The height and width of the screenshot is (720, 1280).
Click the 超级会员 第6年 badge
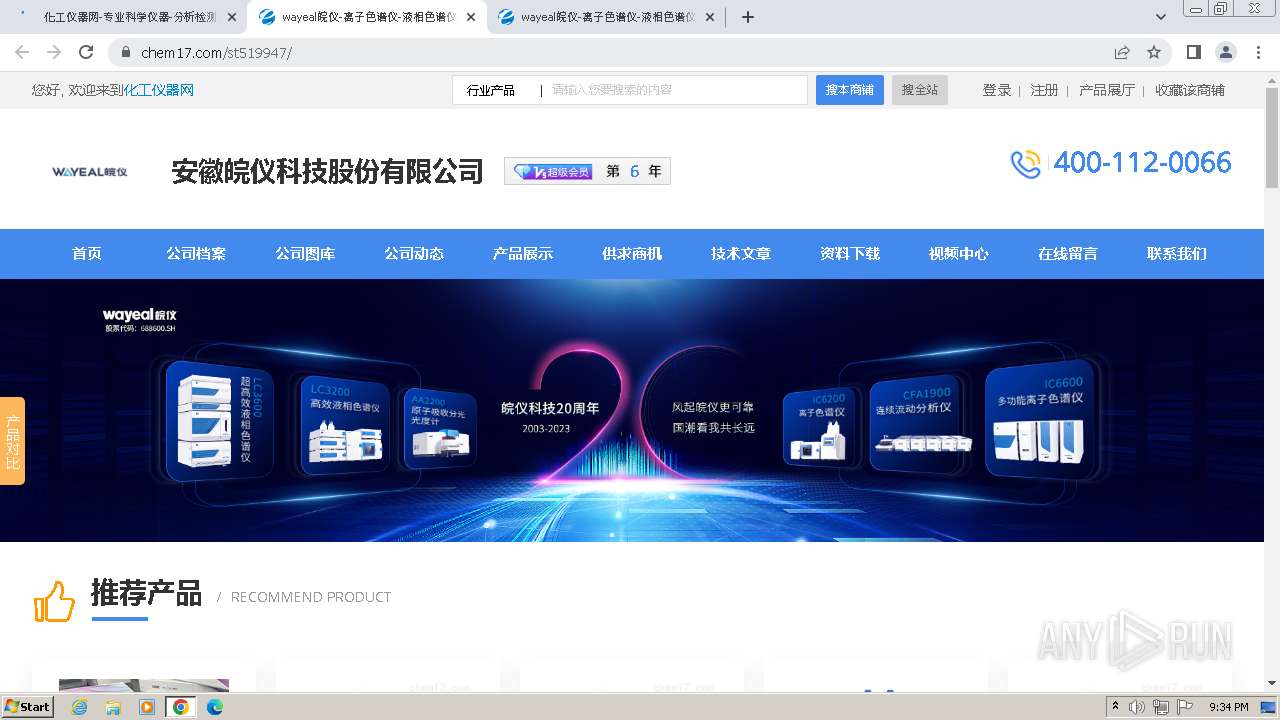(x=587, y=171)
